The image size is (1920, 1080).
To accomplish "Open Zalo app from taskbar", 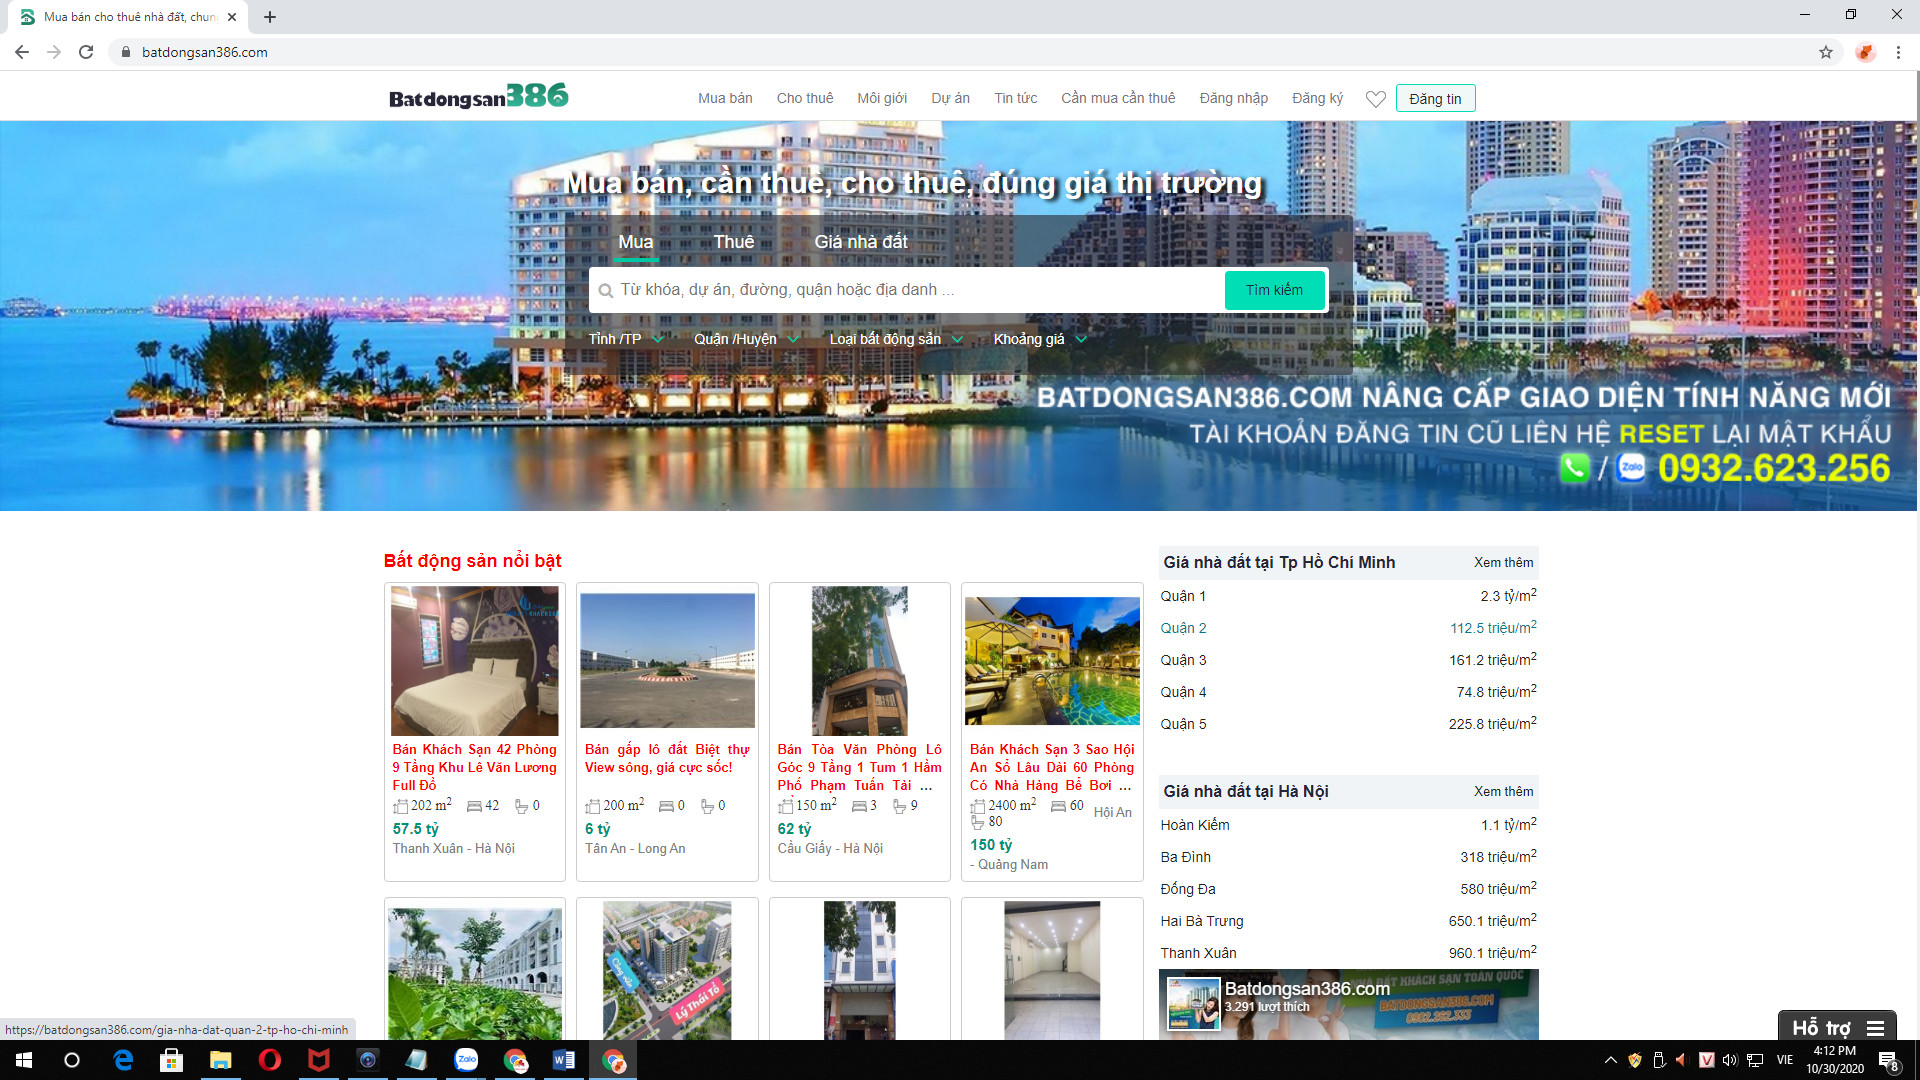I will click(466, 1060).
